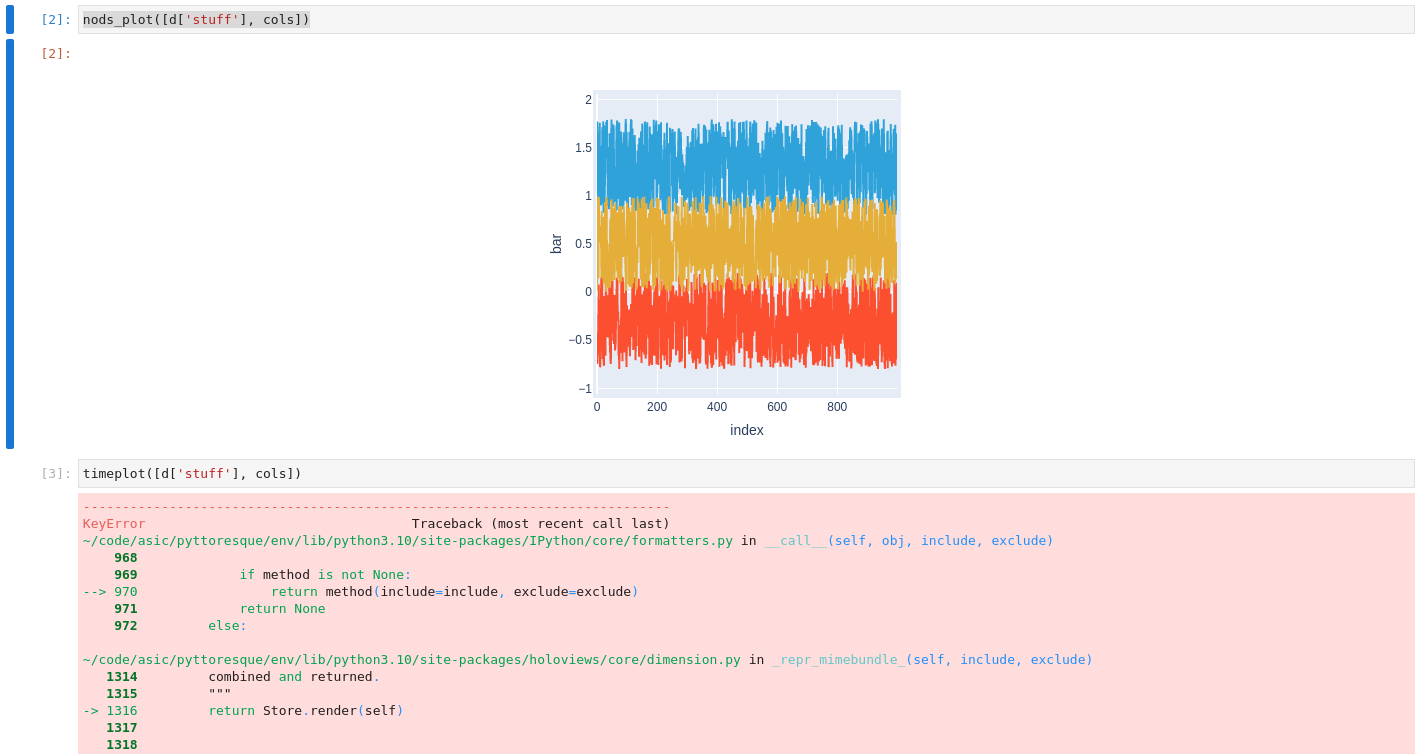Click traceback line number 968
Screen dimensions: 1419x754
(x=125, y=557)
